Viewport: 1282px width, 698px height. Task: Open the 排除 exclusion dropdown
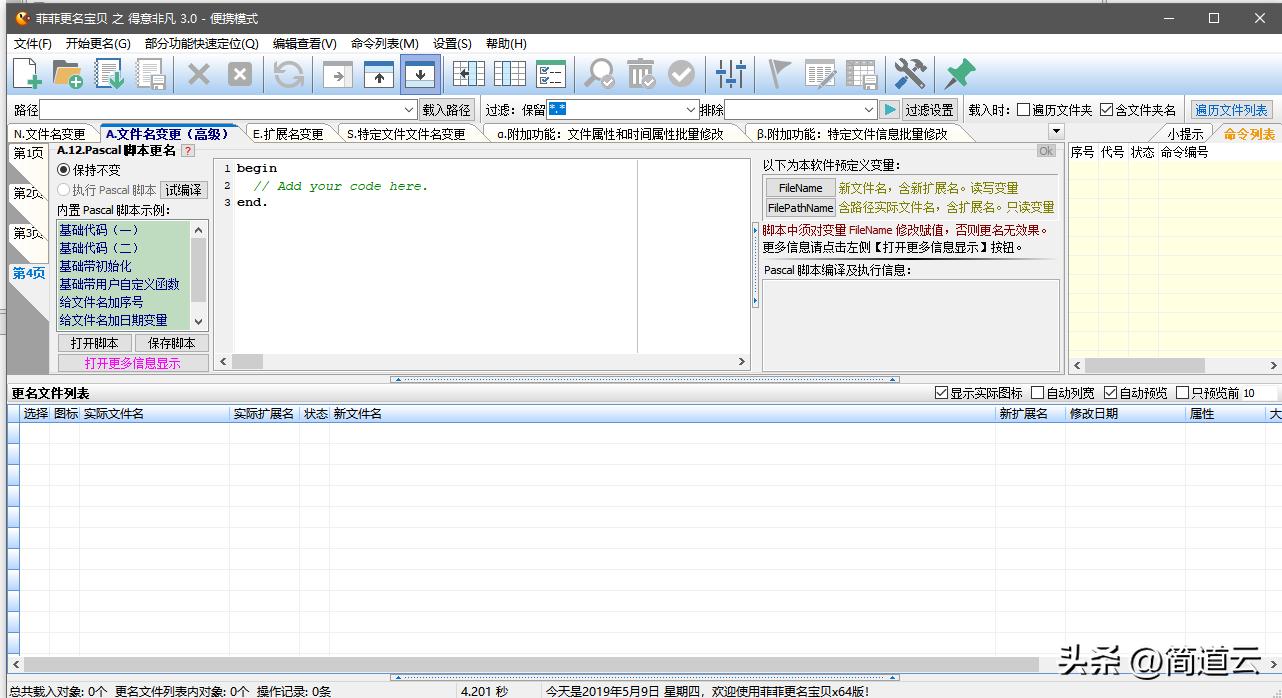[869, 109]
